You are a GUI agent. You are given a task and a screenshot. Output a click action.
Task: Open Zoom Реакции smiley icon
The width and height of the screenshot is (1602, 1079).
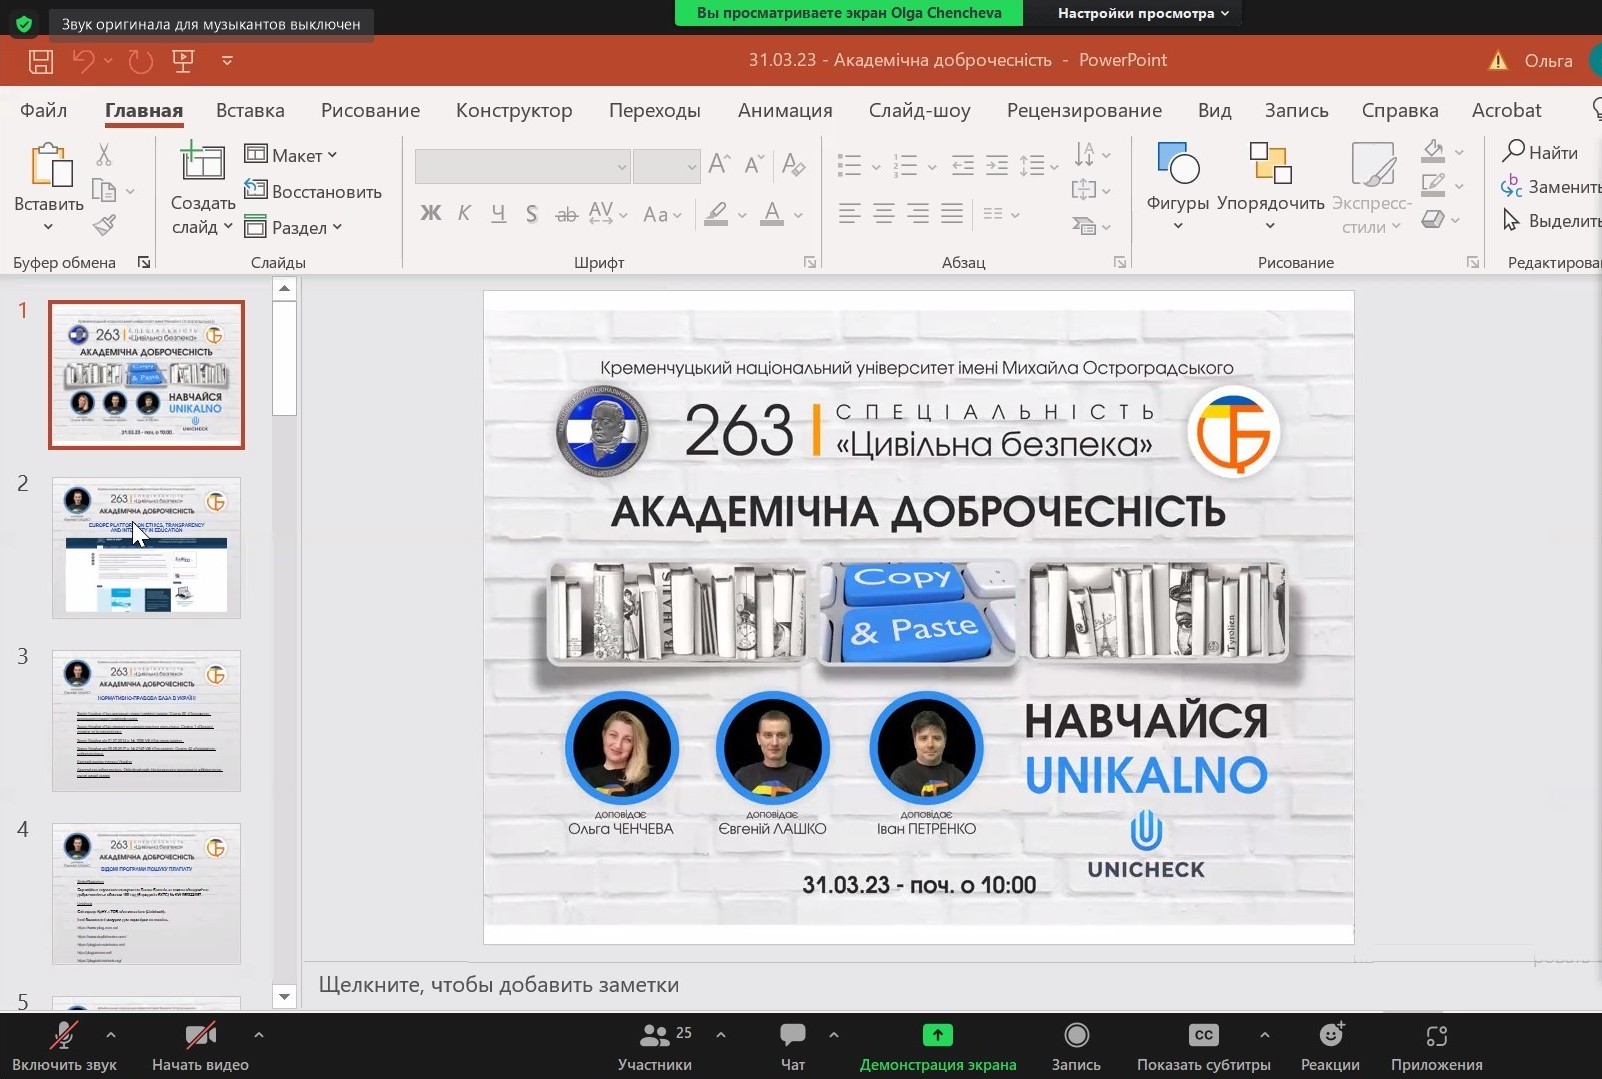[1330, 1035]
